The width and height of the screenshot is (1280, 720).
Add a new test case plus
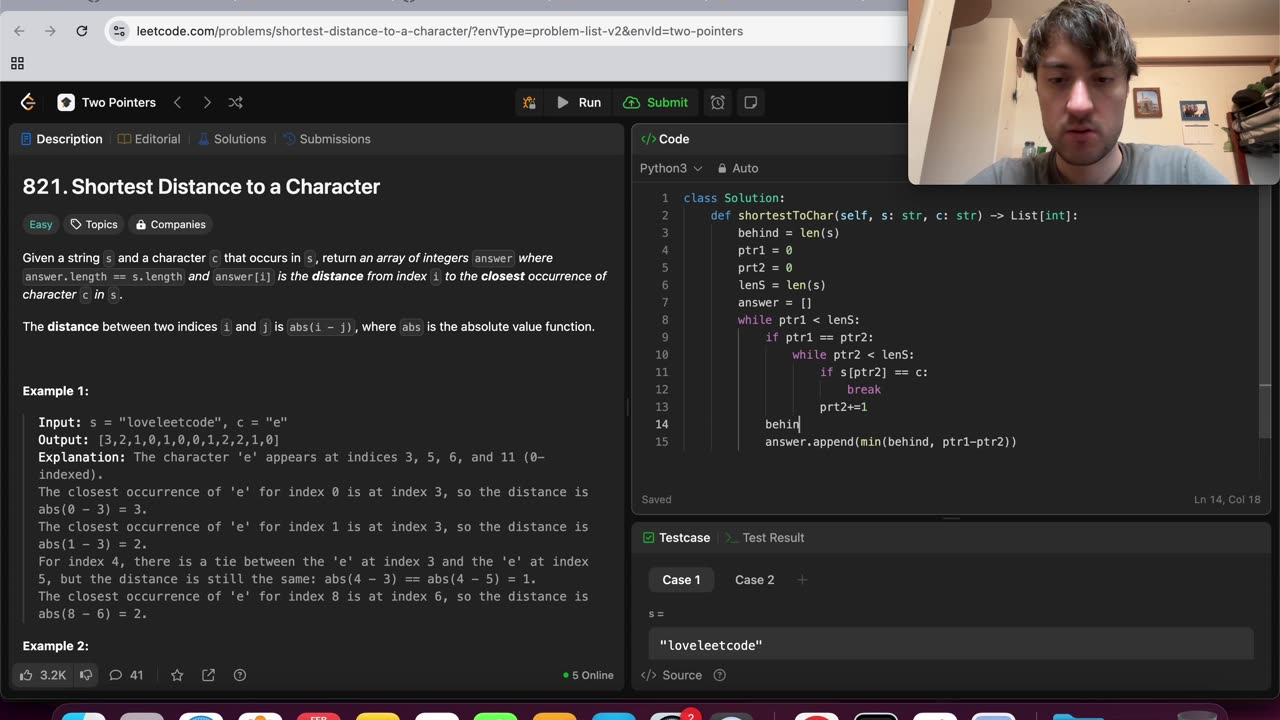801,580
